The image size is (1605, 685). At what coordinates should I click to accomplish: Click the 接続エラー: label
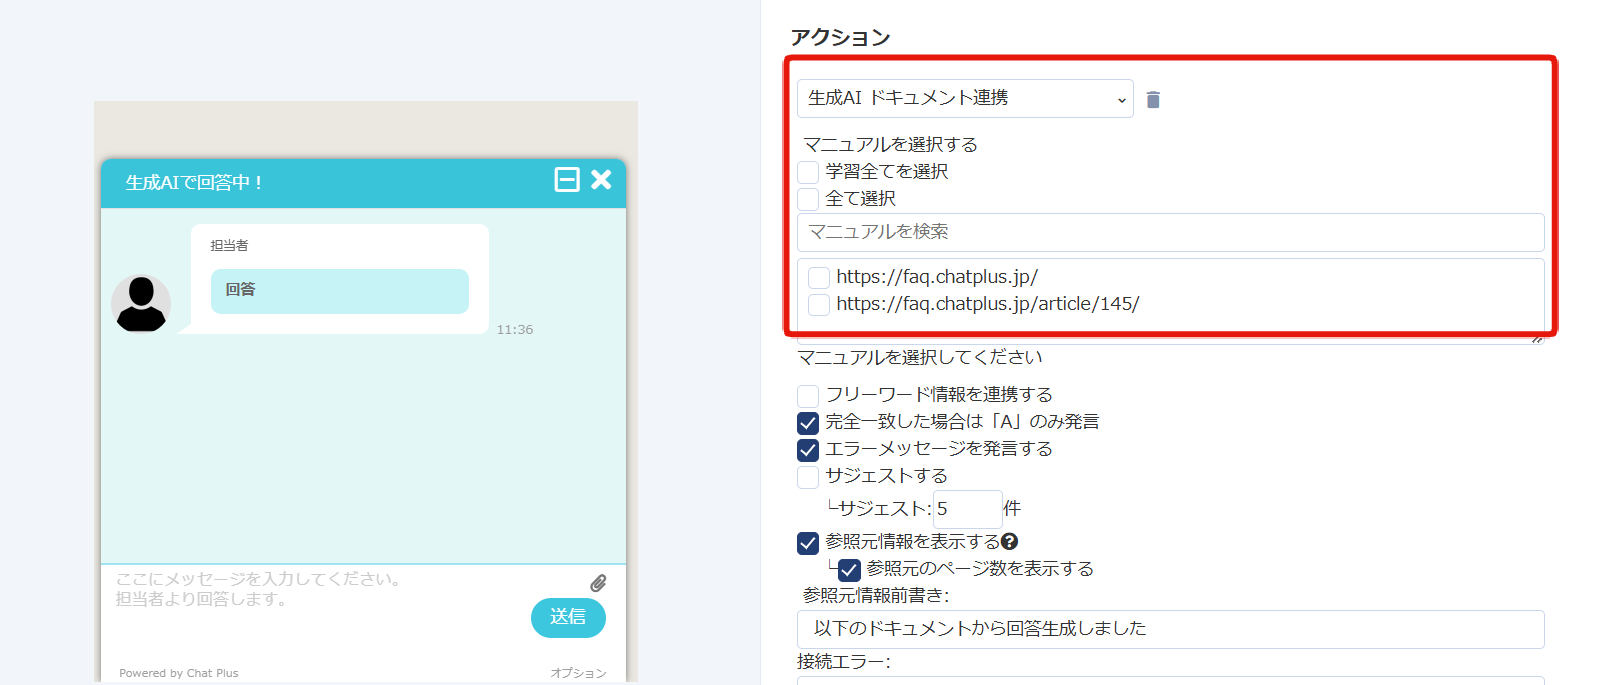[x=843, y=661]
